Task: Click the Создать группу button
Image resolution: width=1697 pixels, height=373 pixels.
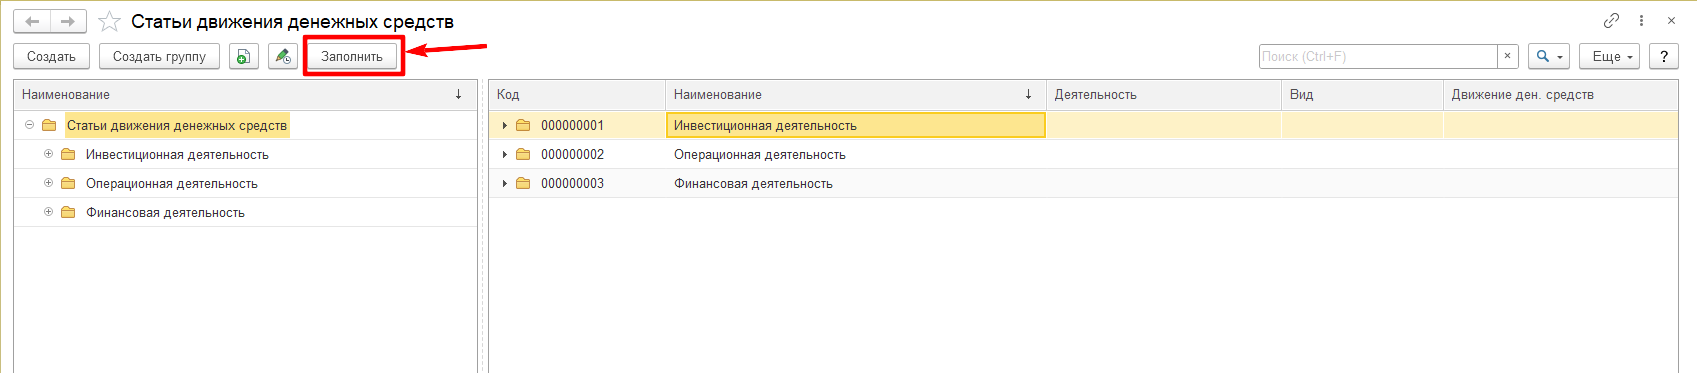Action: pos(159,56)
